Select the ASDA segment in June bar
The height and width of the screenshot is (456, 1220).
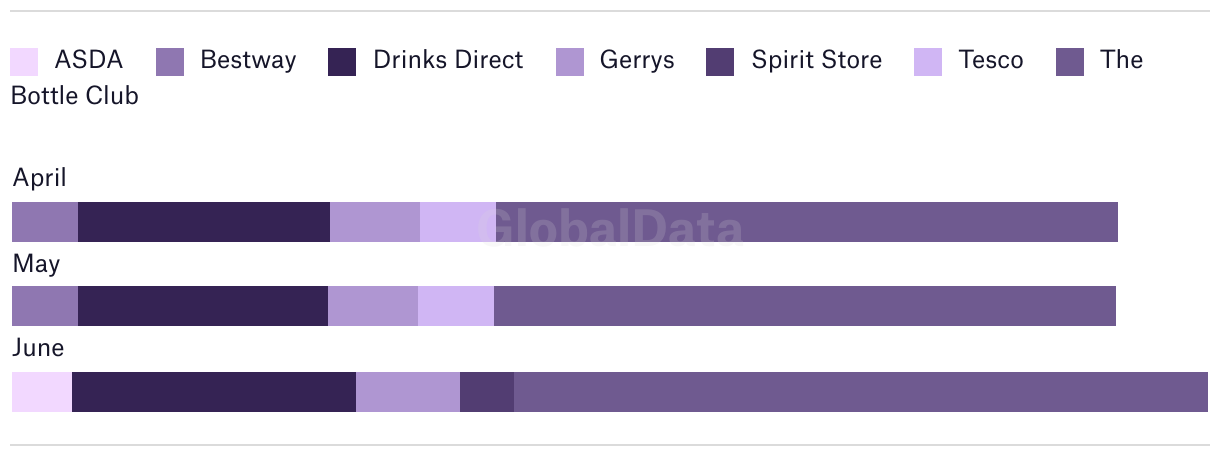42,392
